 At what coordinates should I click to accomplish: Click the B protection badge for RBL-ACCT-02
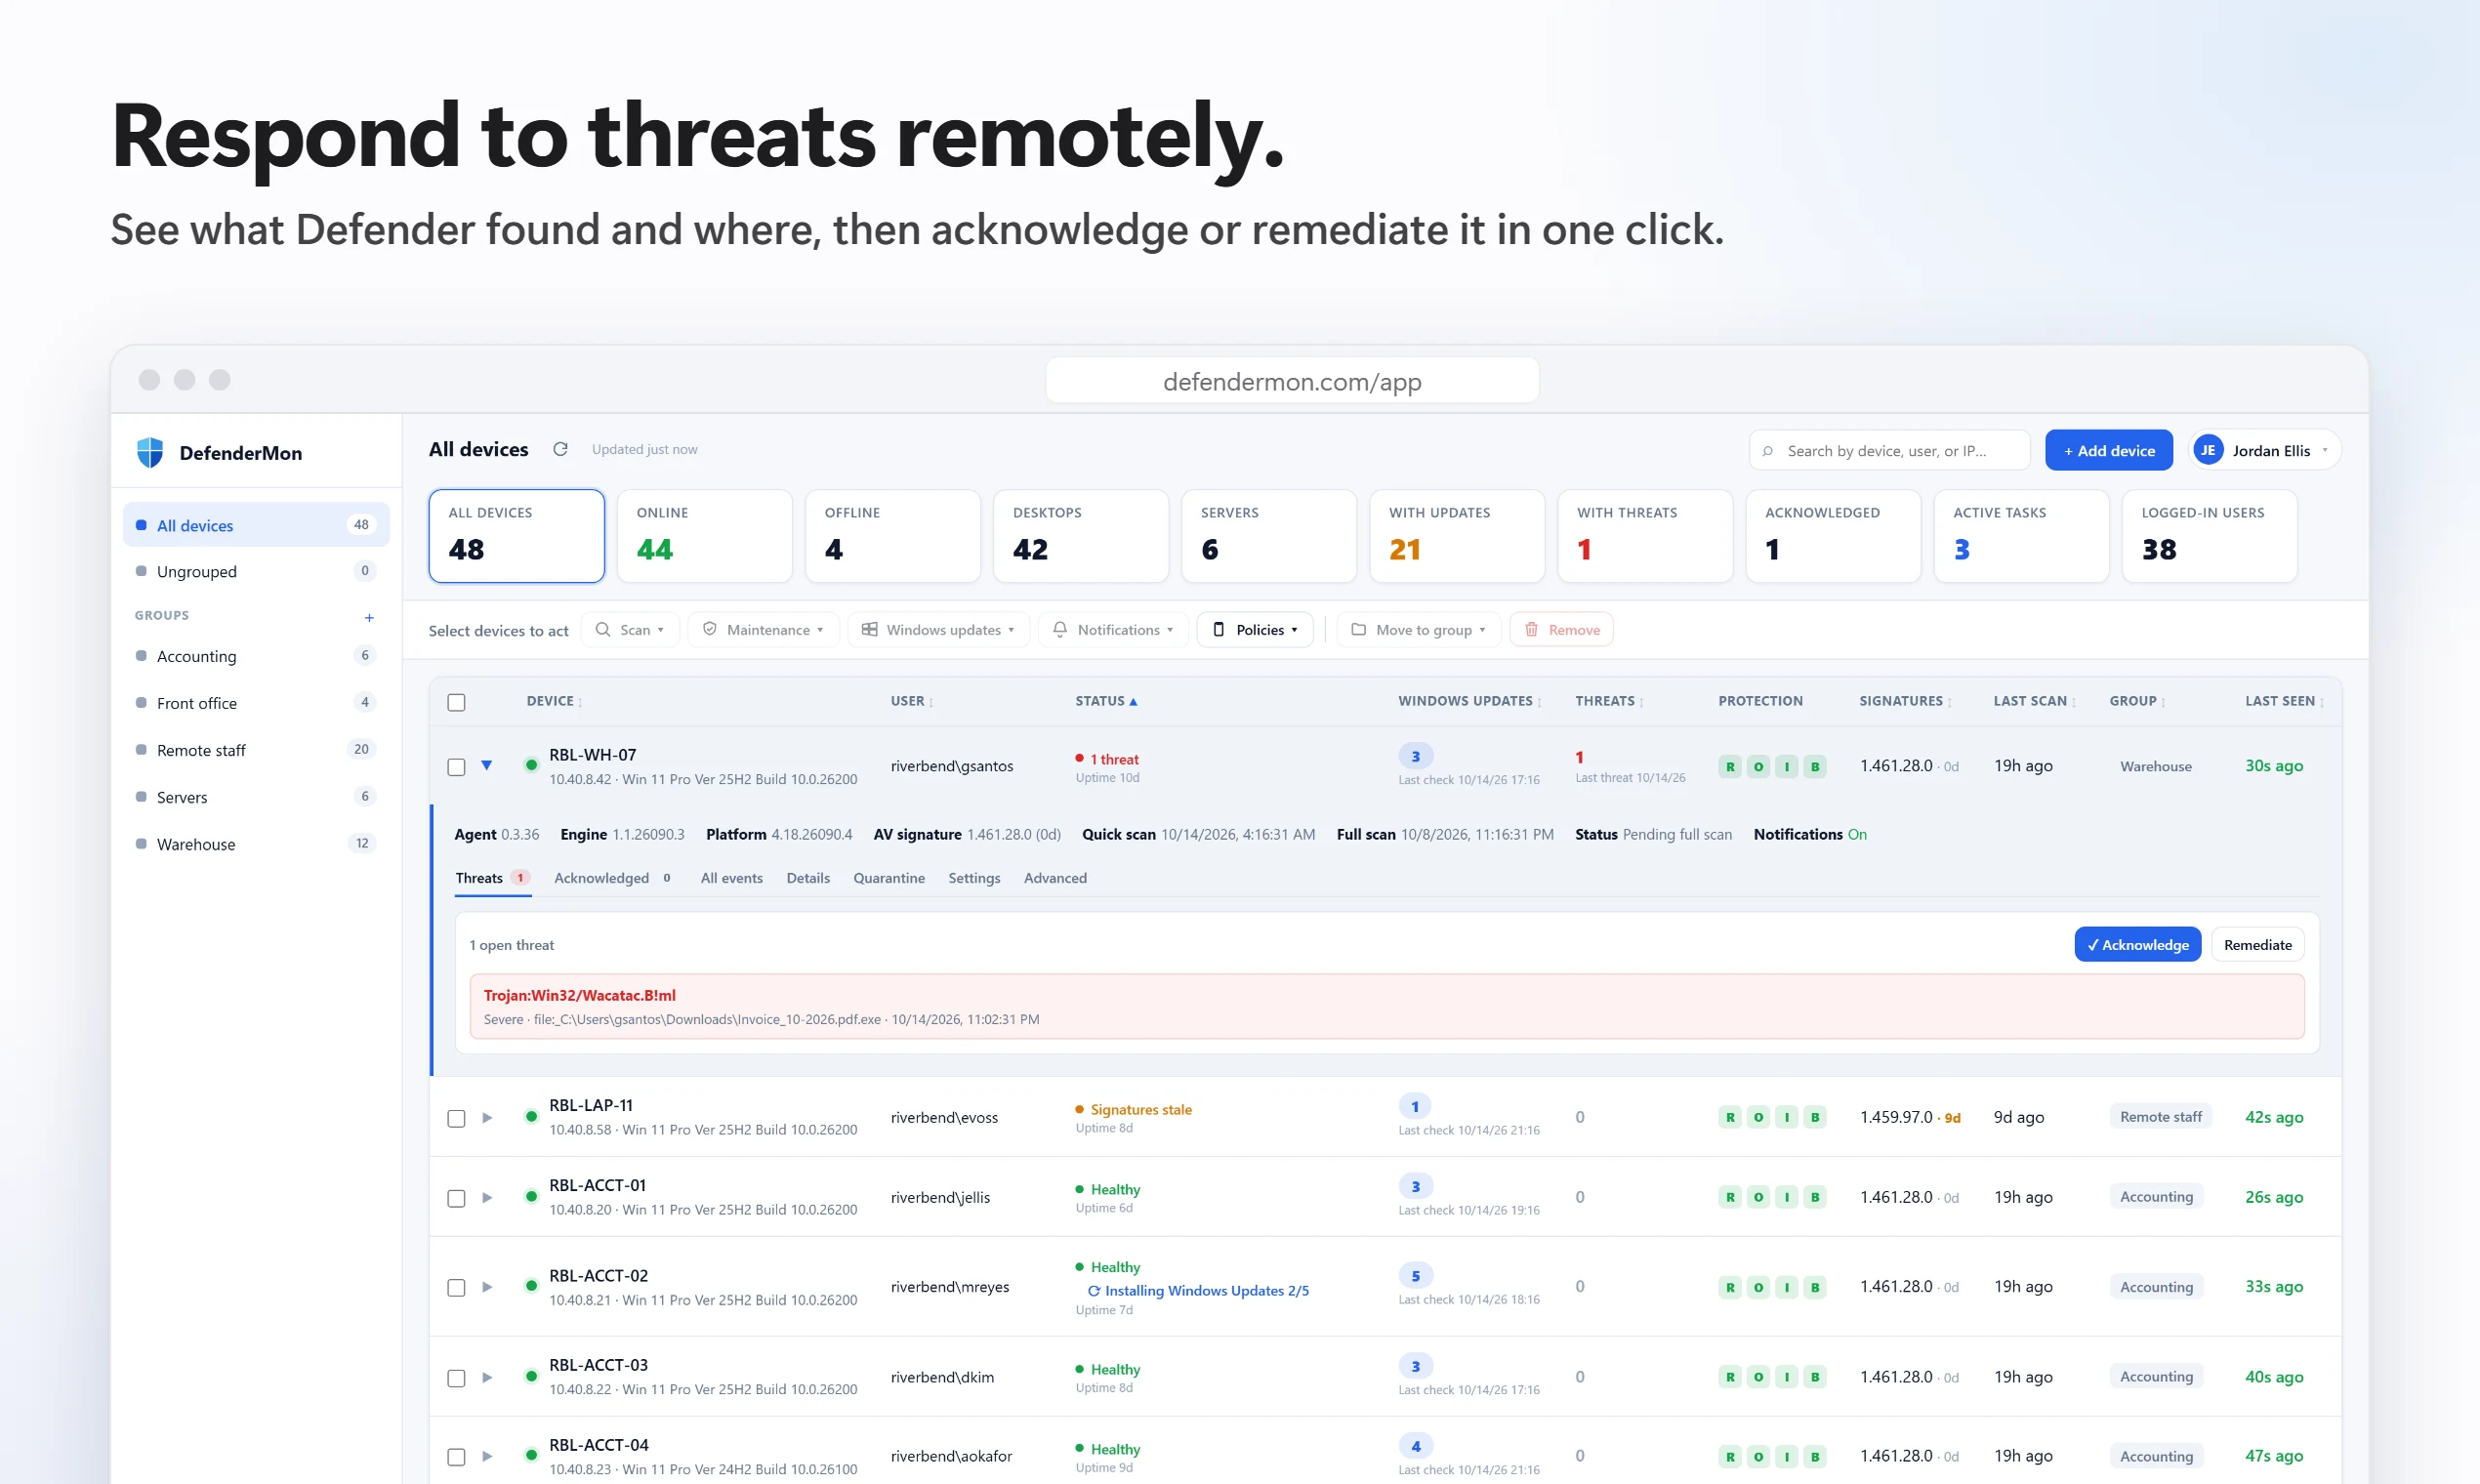1814,1287
